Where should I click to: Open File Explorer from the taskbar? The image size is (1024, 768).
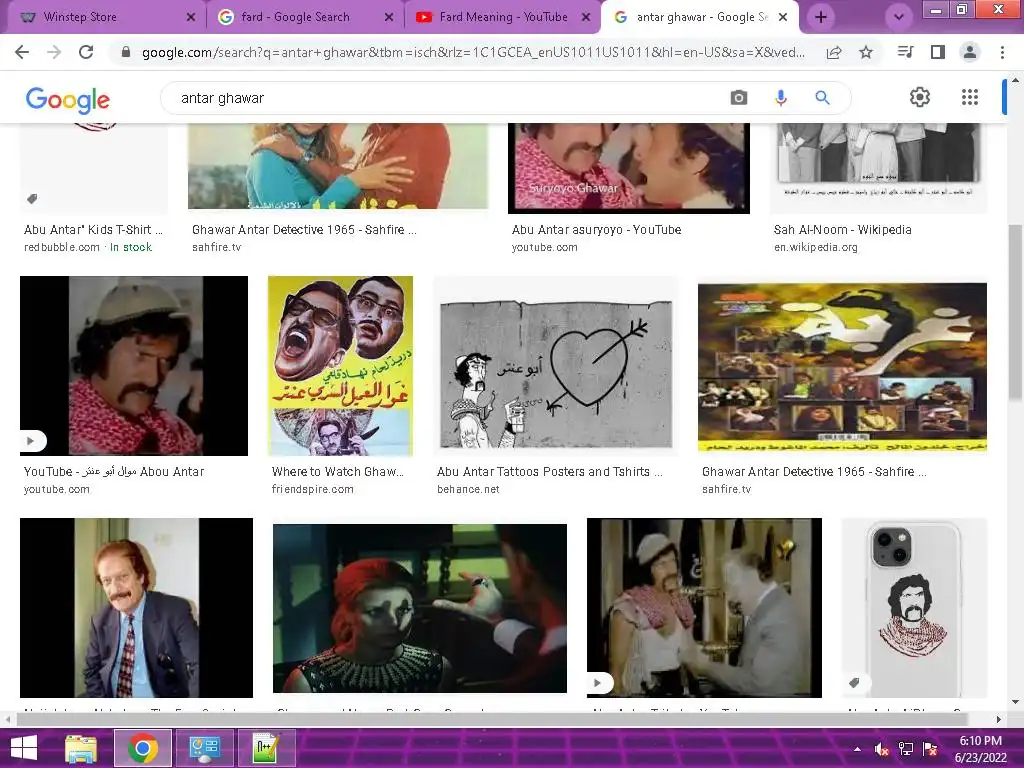(x=81, y=748)
